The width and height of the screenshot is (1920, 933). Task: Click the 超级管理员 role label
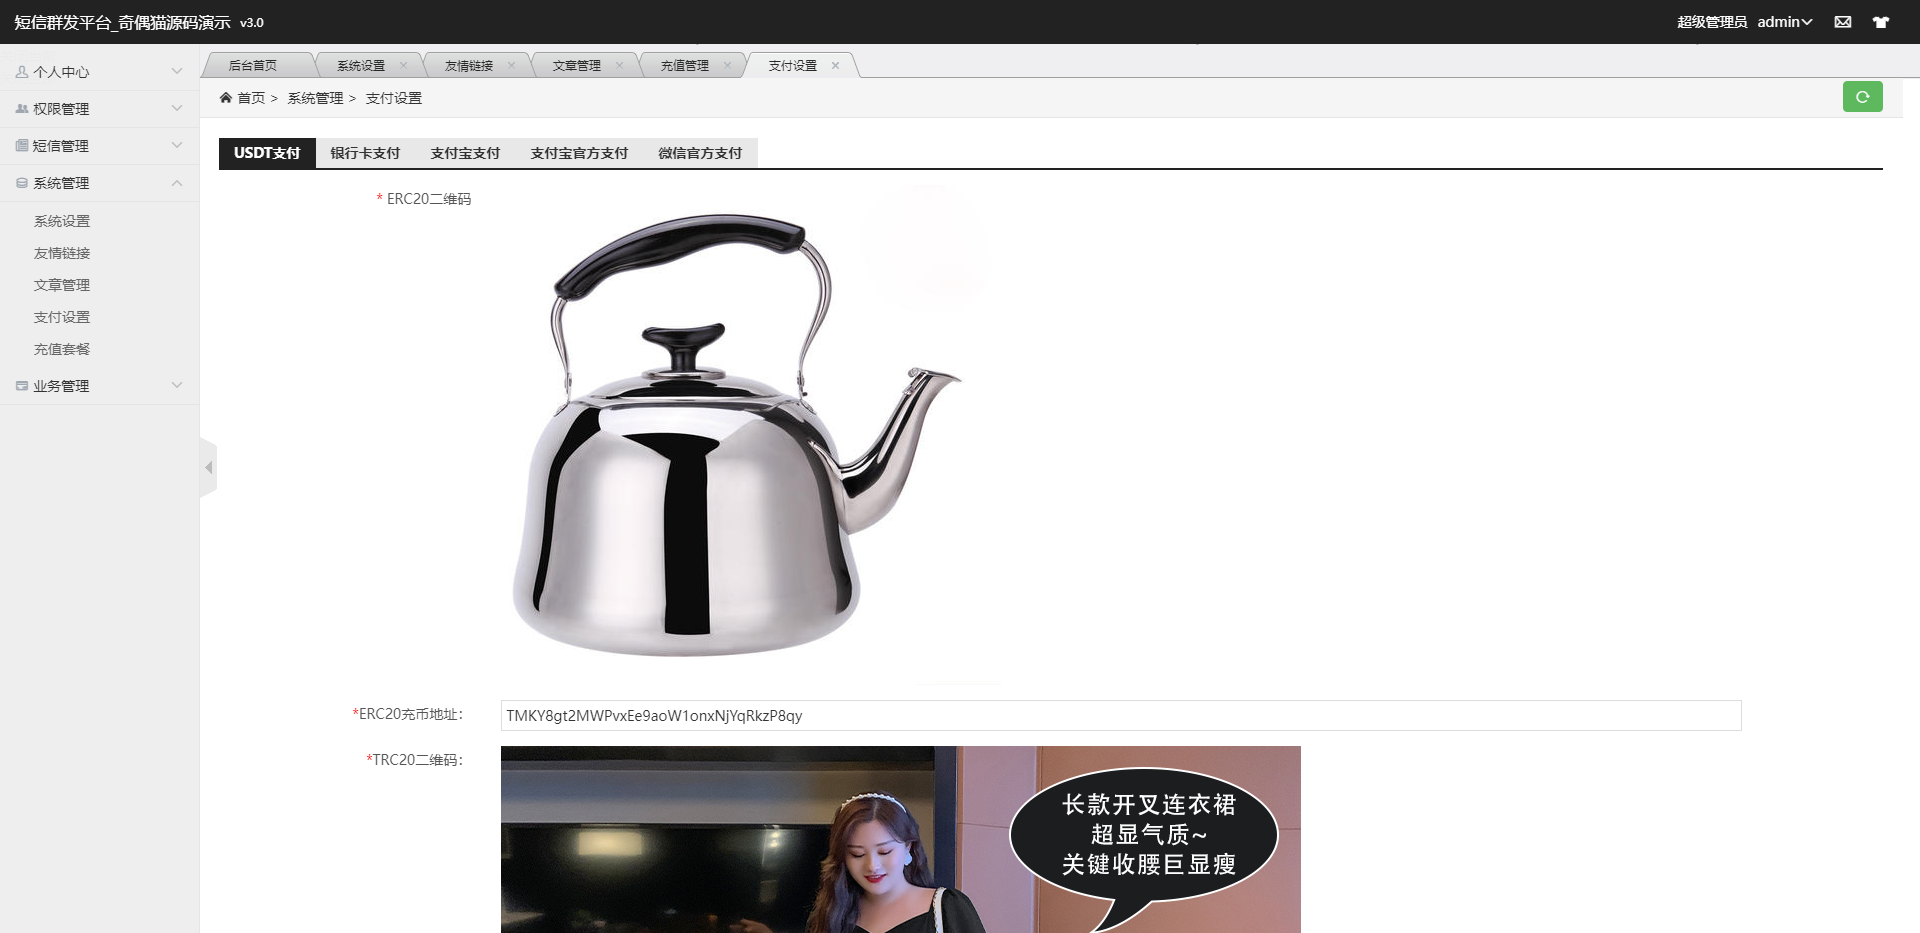pos(1712,22)
